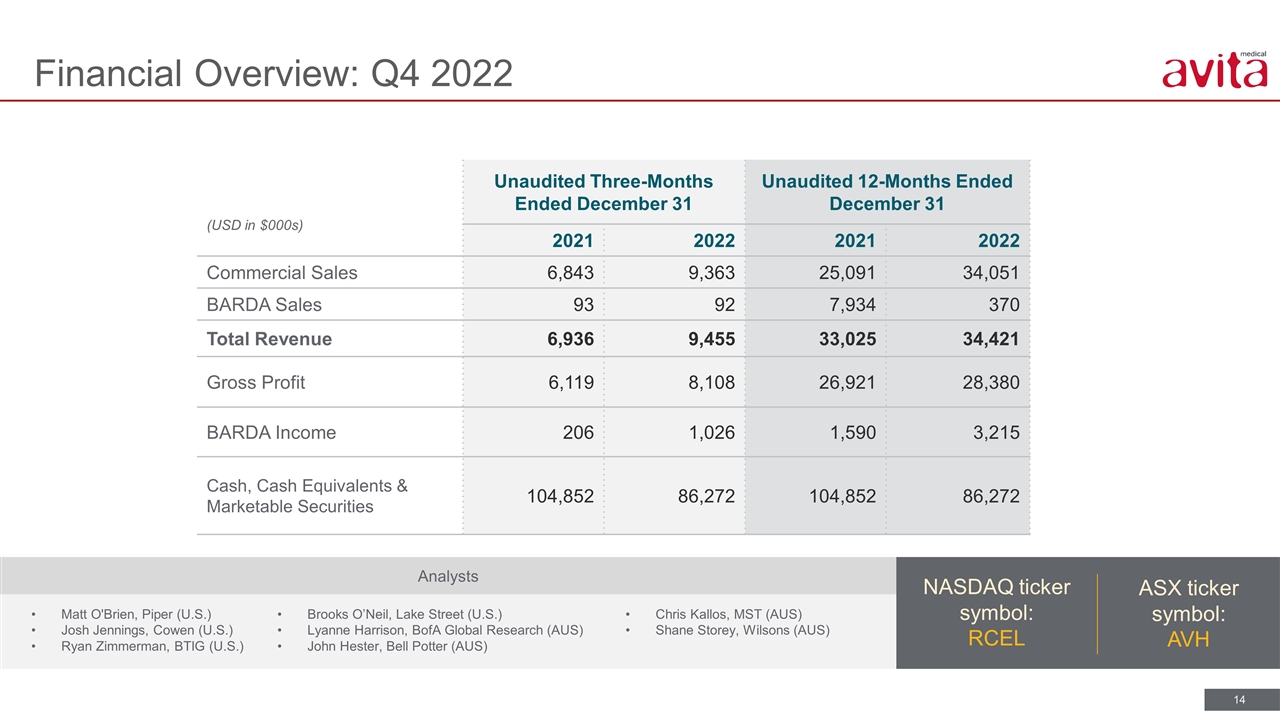Select the 'BARDA Income' row label
This screenshot has height=720, width=1280.
click(x=271, y=433)
